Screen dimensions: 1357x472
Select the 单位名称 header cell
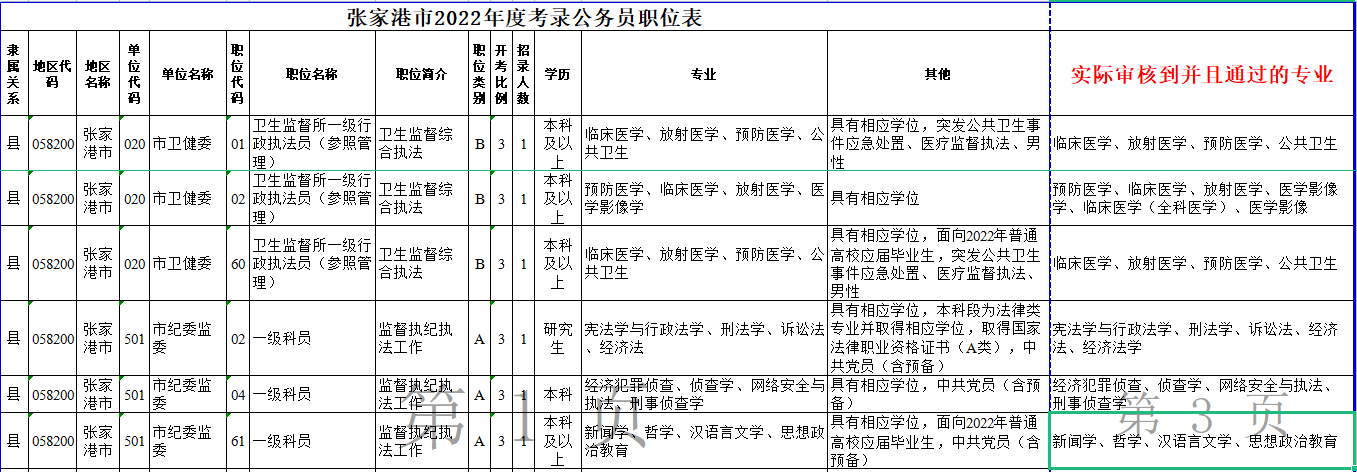pos(187,74)
